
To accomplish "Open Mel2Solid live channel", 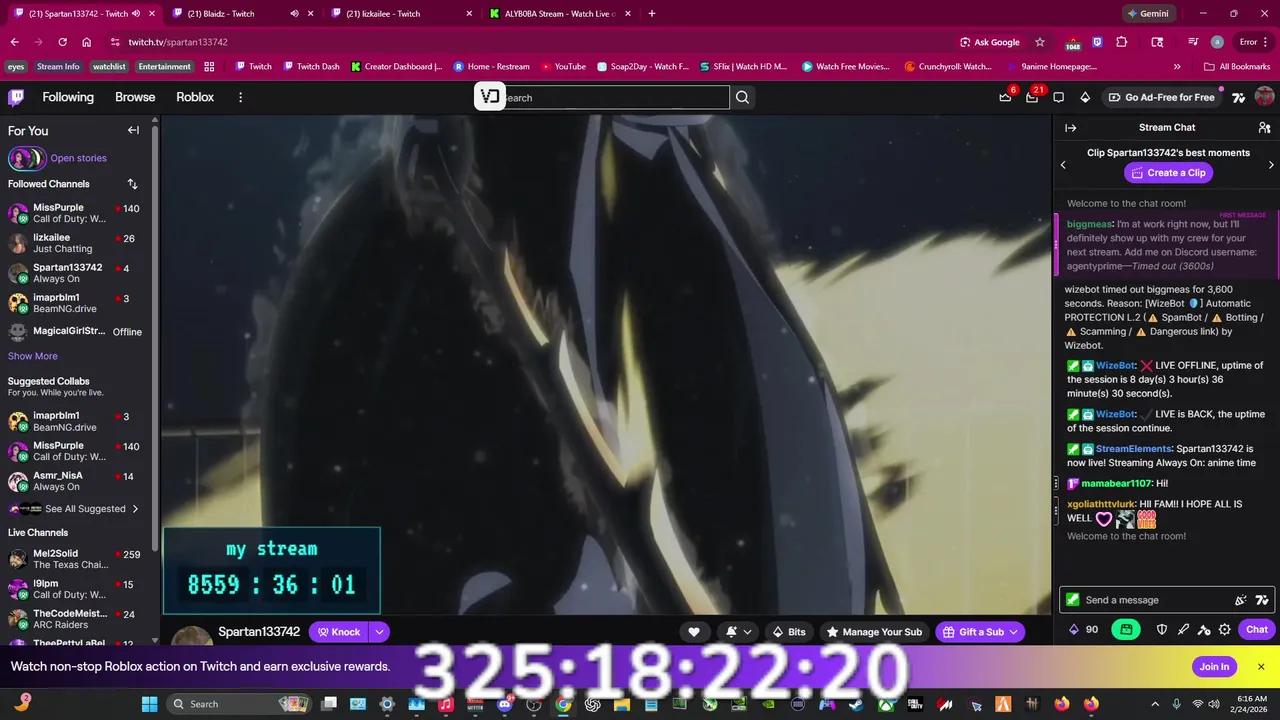I will (75, 559).
